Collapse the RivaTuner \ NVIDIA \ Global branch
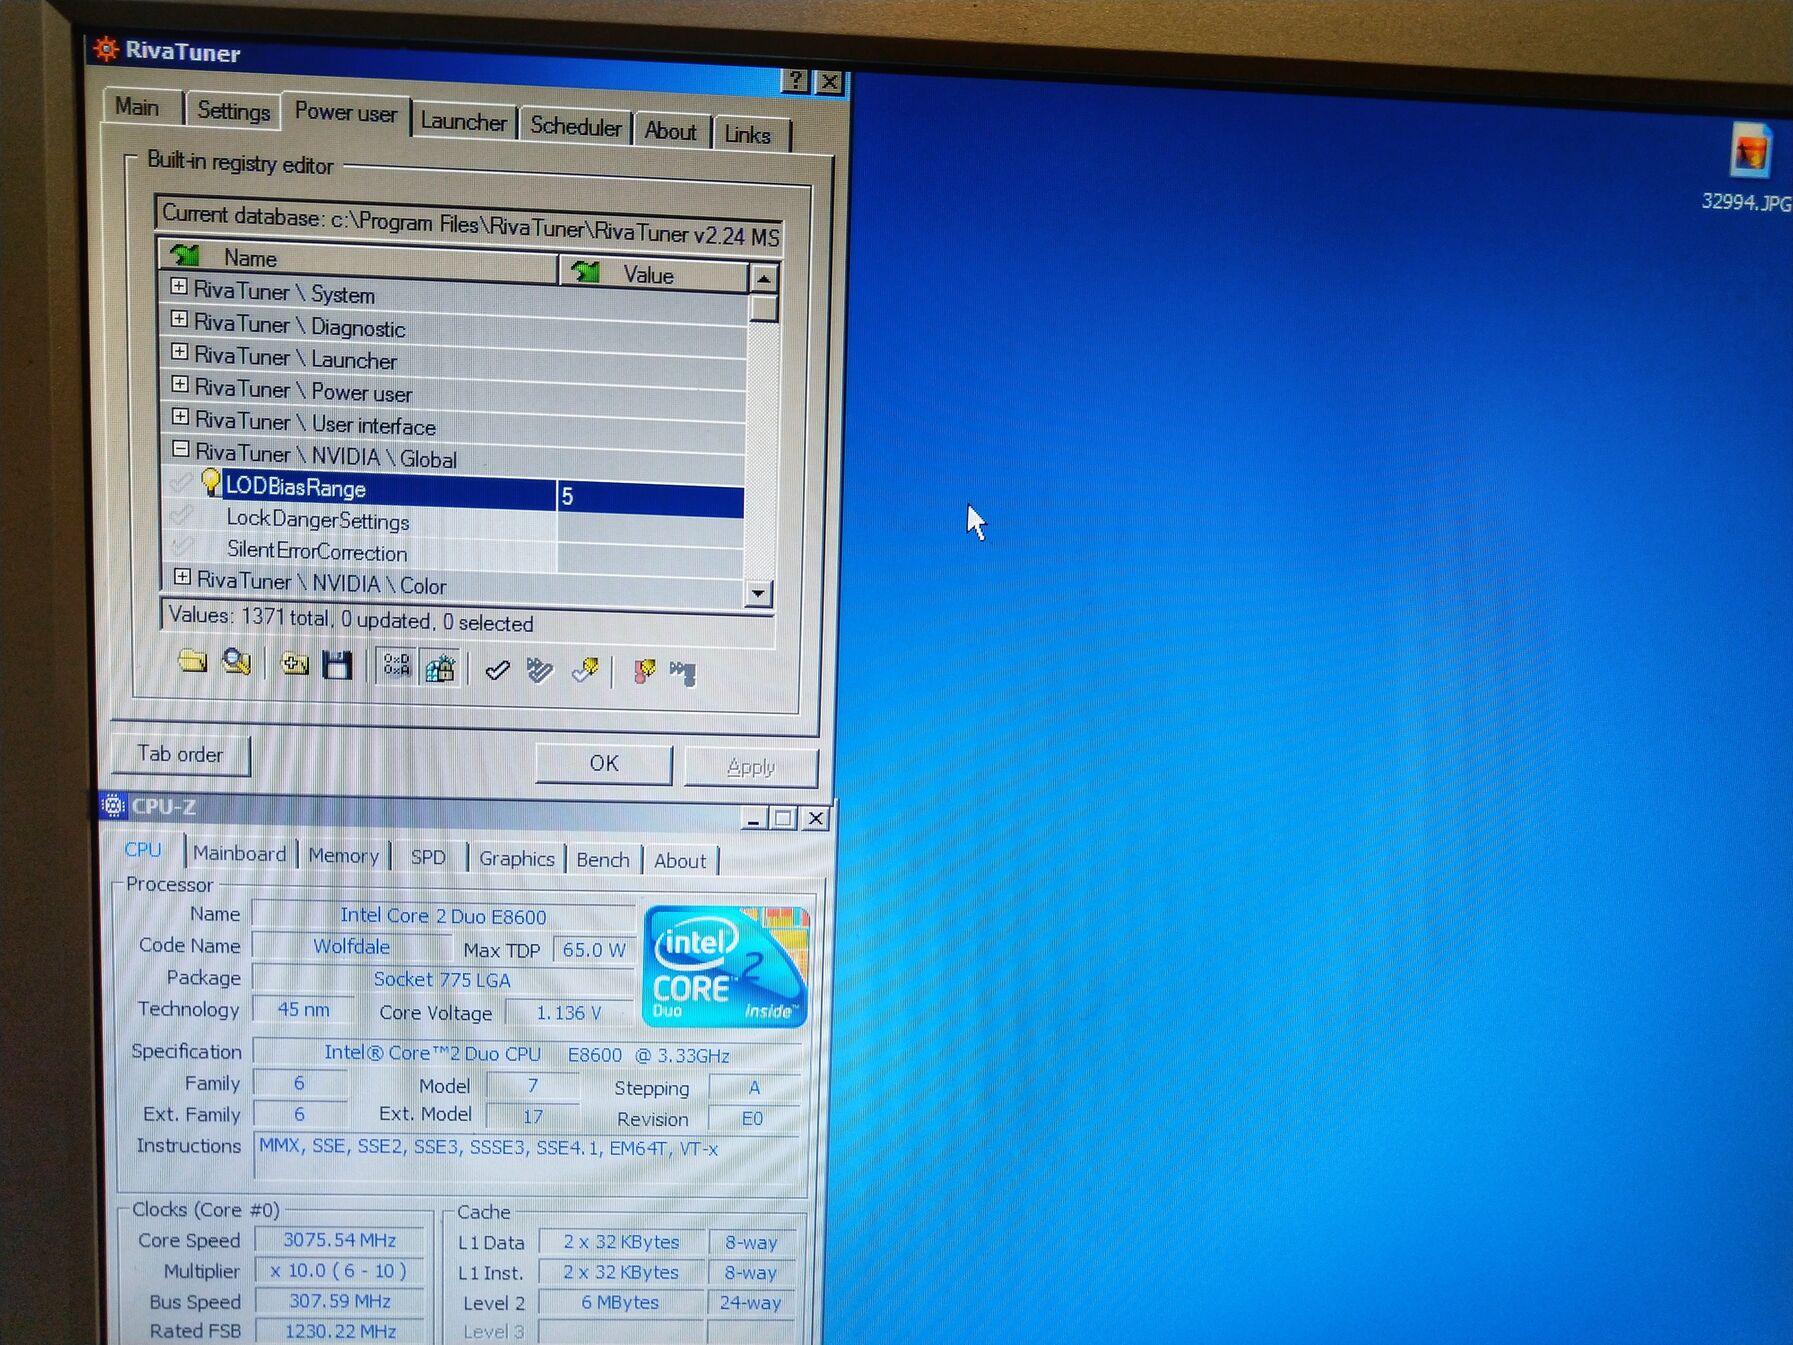This screenshot has height=1345, width=1793. click(181, 450)
